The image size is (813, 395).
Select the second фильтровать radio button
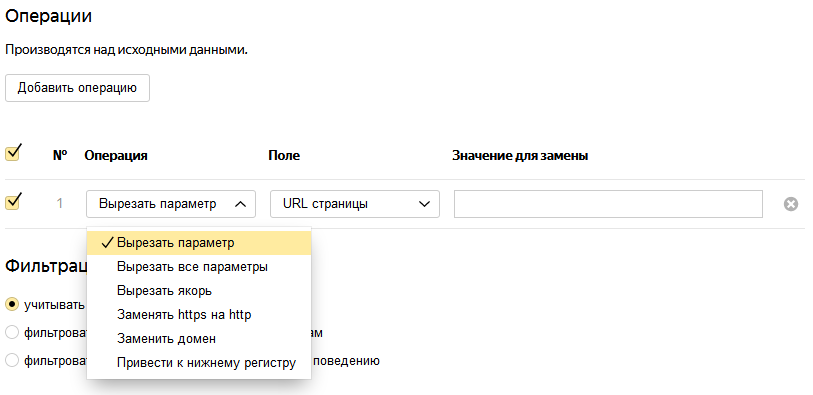[x=12, y=332]
